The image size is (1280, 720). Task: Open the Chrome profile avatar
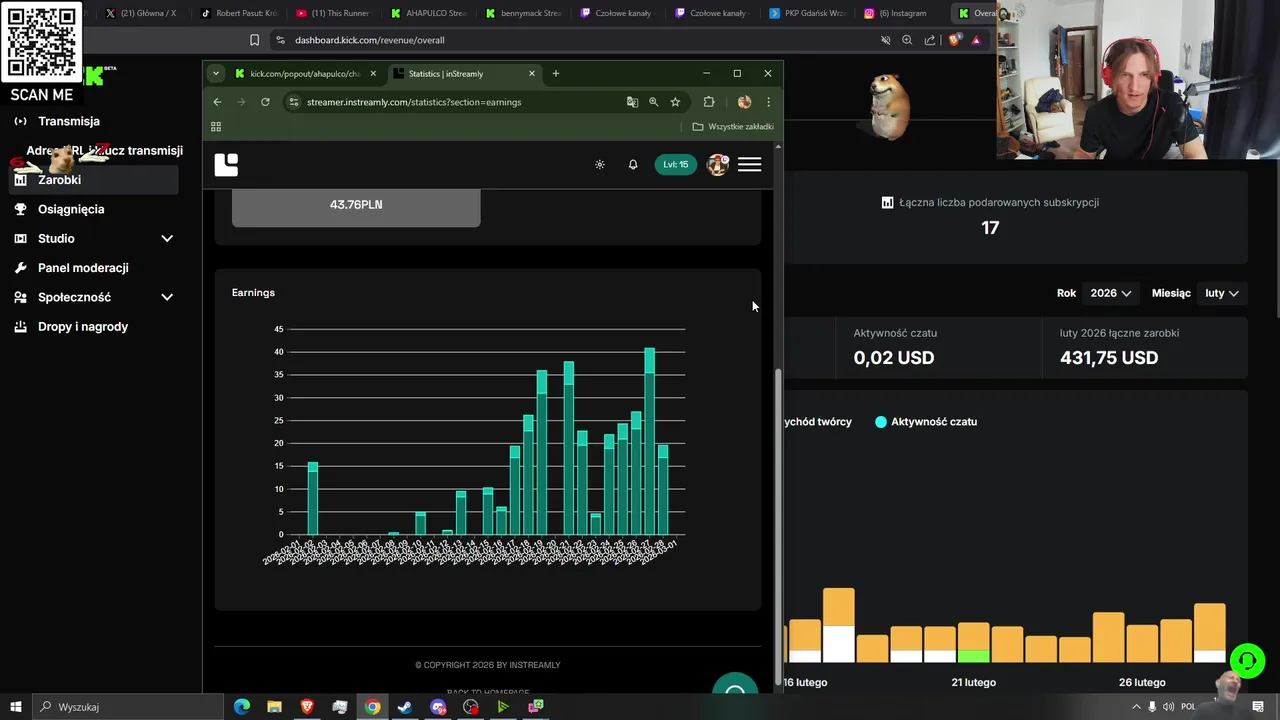[x=744, y=102]
